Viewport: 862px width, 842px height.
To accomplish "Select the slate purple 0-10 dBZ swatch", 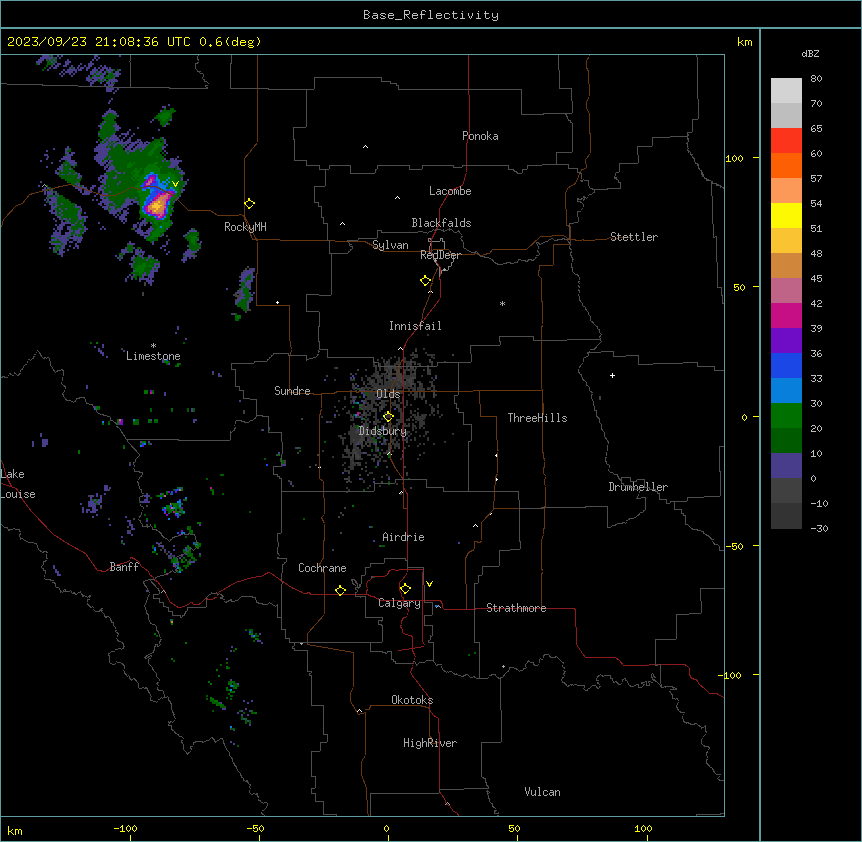I will click(x=786, y=466).
